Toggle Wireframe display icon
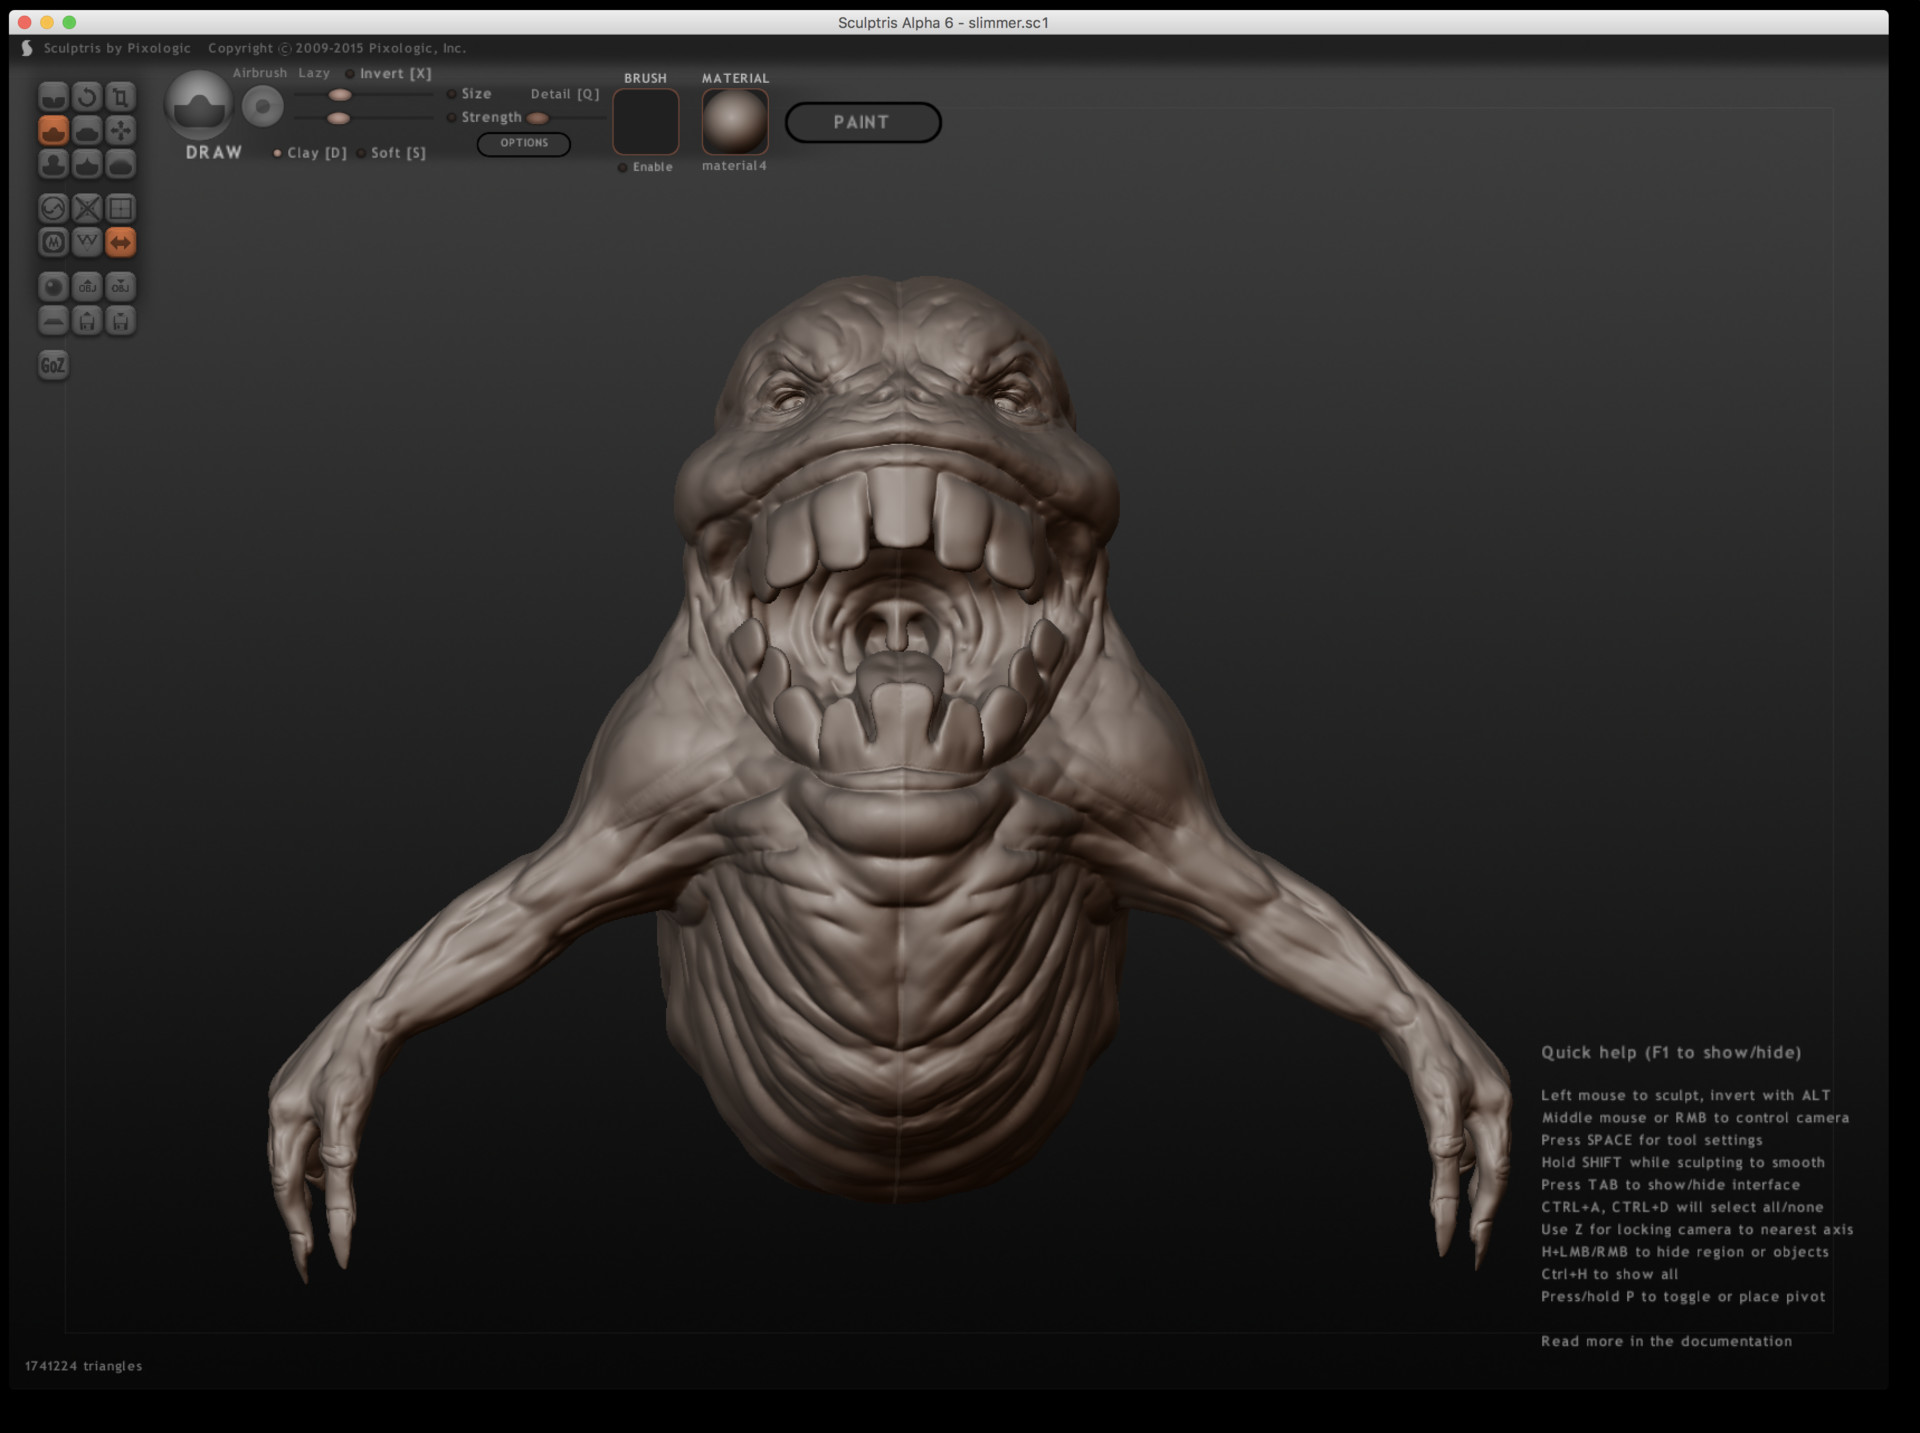The height and width of the screenshot is (1433, 1920). point(87,242)
